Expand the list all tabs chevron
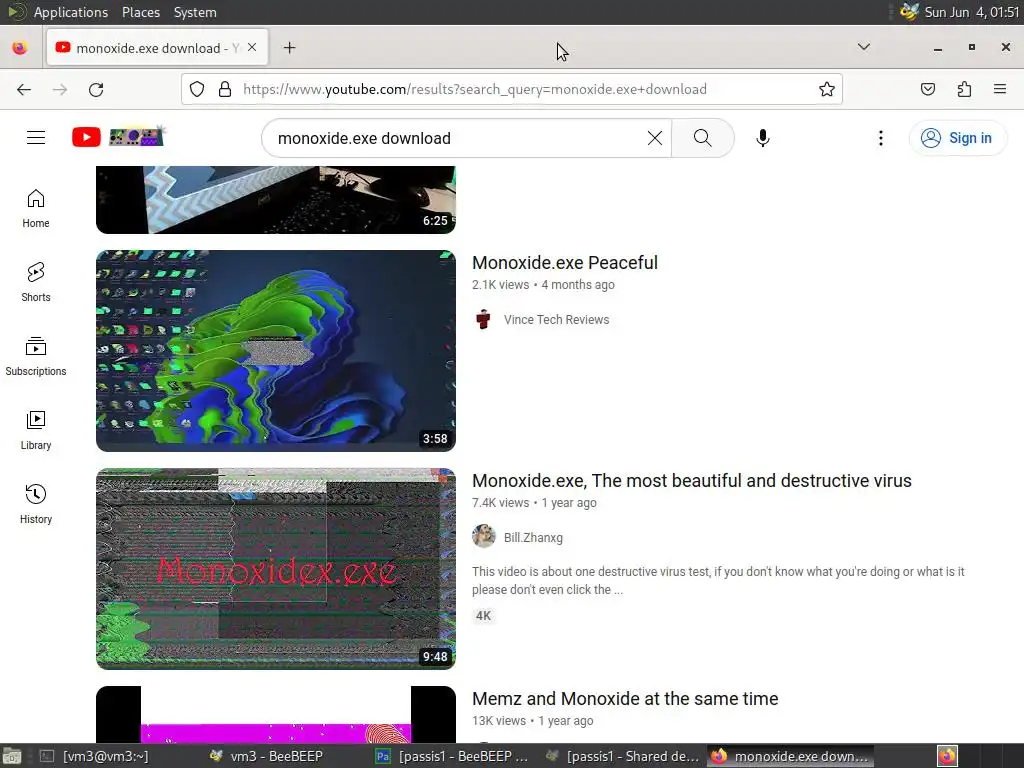The width and height of the screenshot is (1024, 768). (863, 47)
